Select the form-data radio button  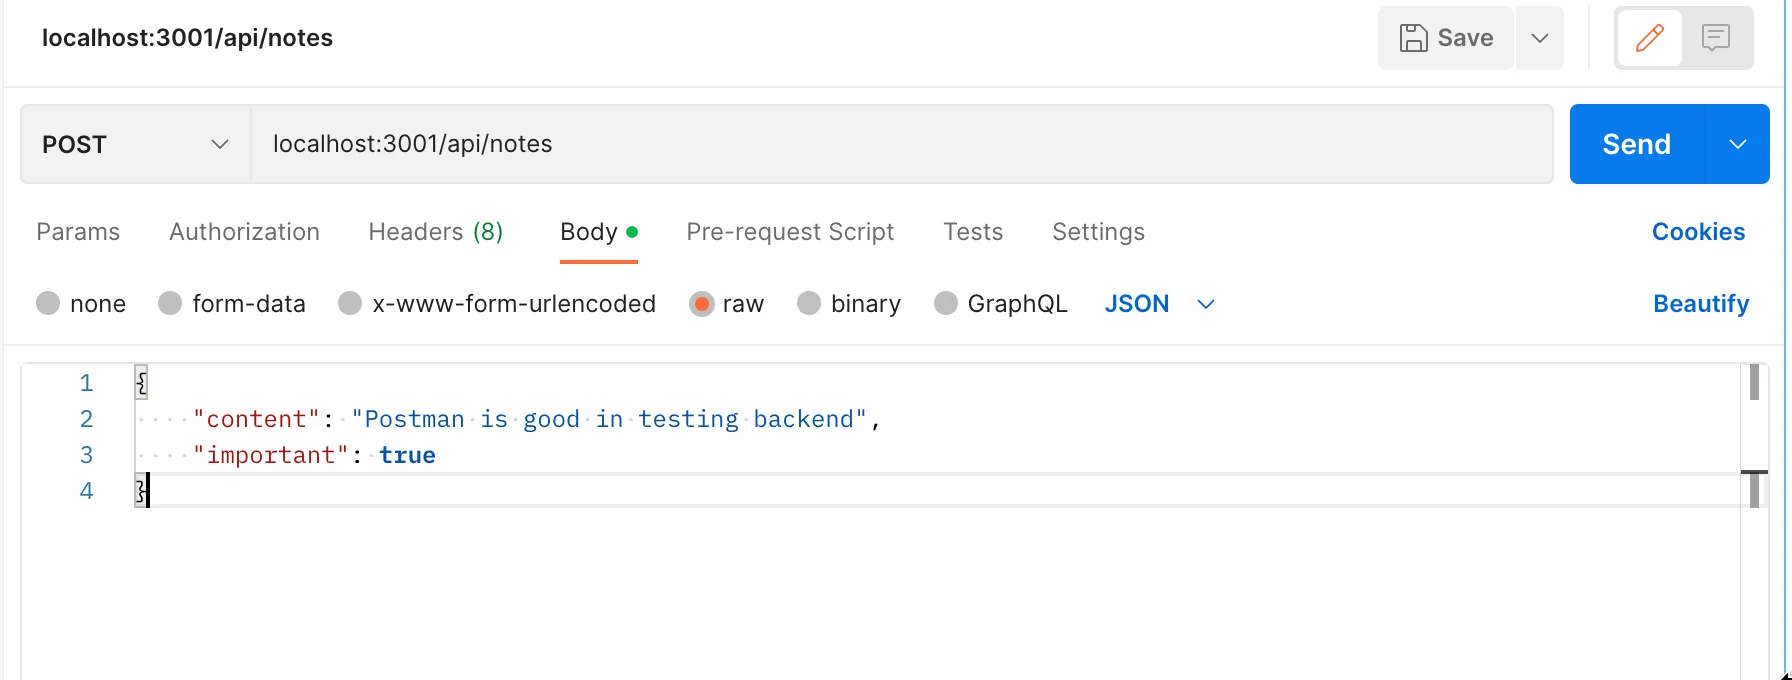tap(170, 304)
